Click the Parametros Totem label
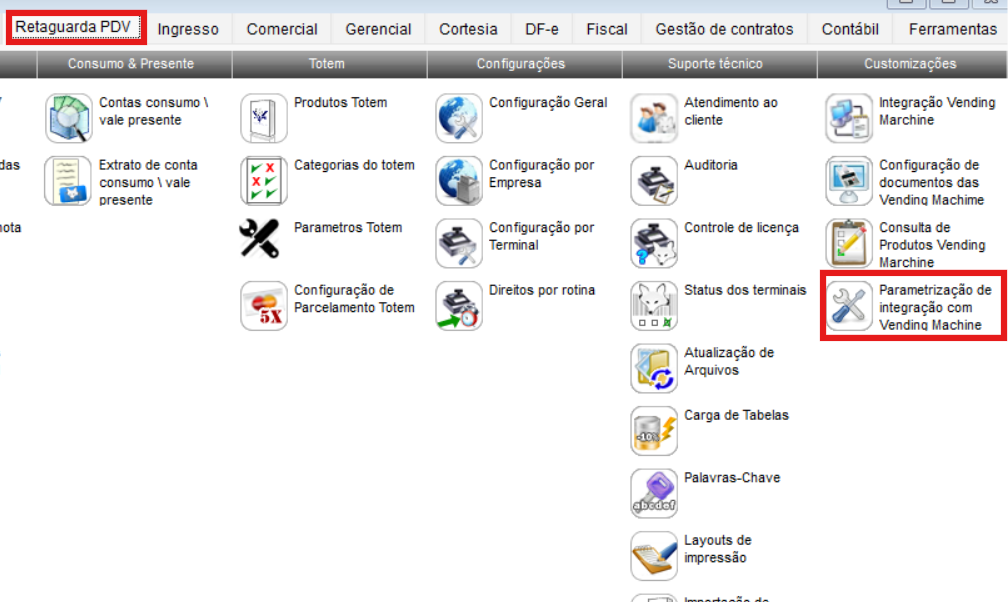The height and width of the screenshot is (602, 1008). point(348,227)
